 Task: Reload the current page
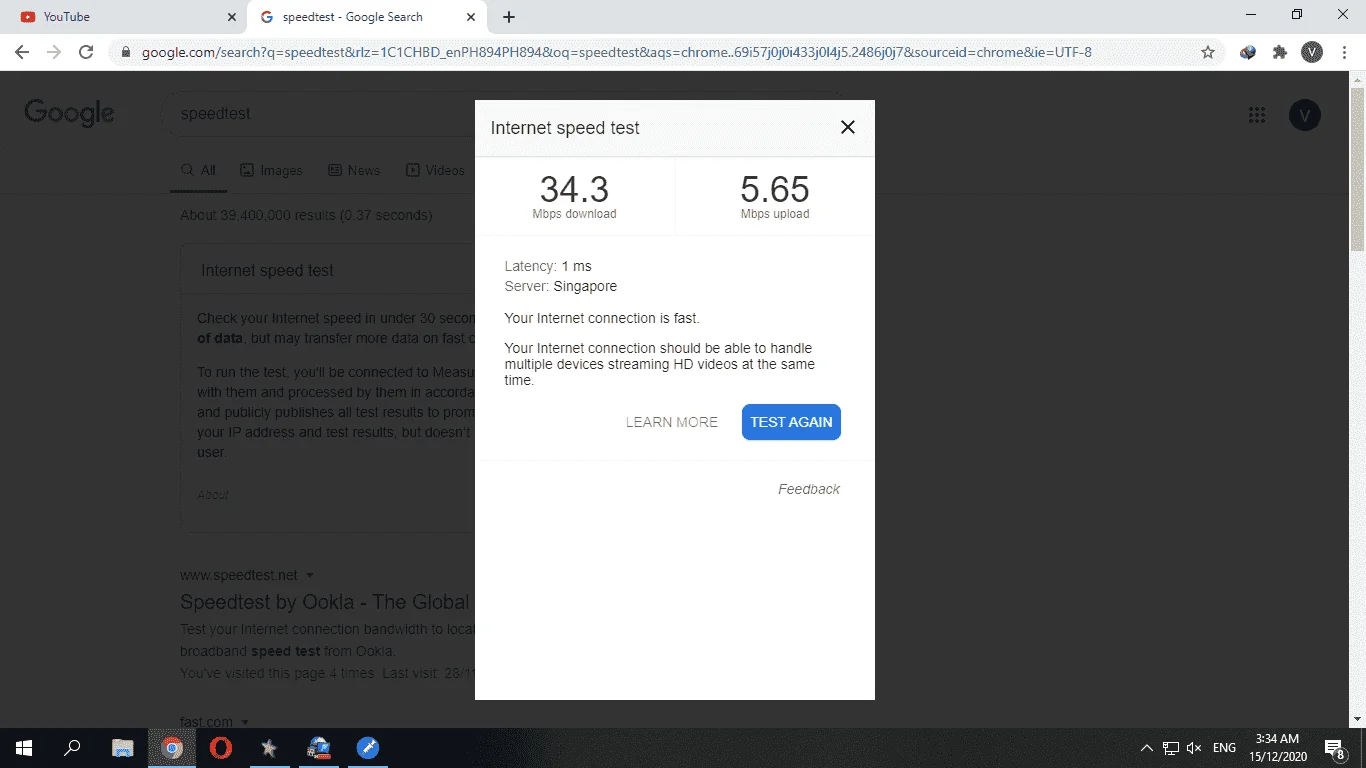(x=86, y=52)
